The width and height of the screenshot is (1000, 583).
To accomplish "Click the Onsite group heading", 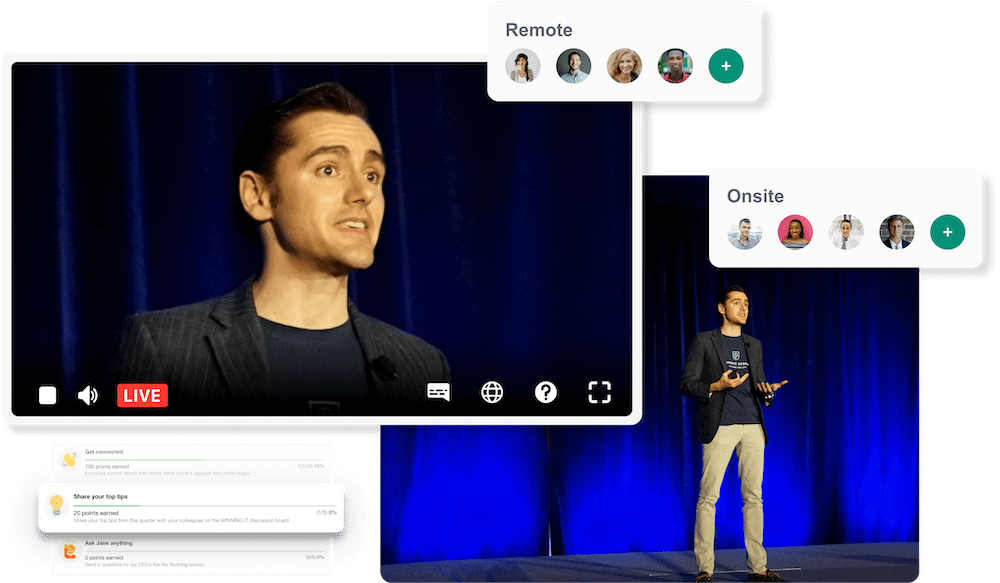I will pos(755,196).
